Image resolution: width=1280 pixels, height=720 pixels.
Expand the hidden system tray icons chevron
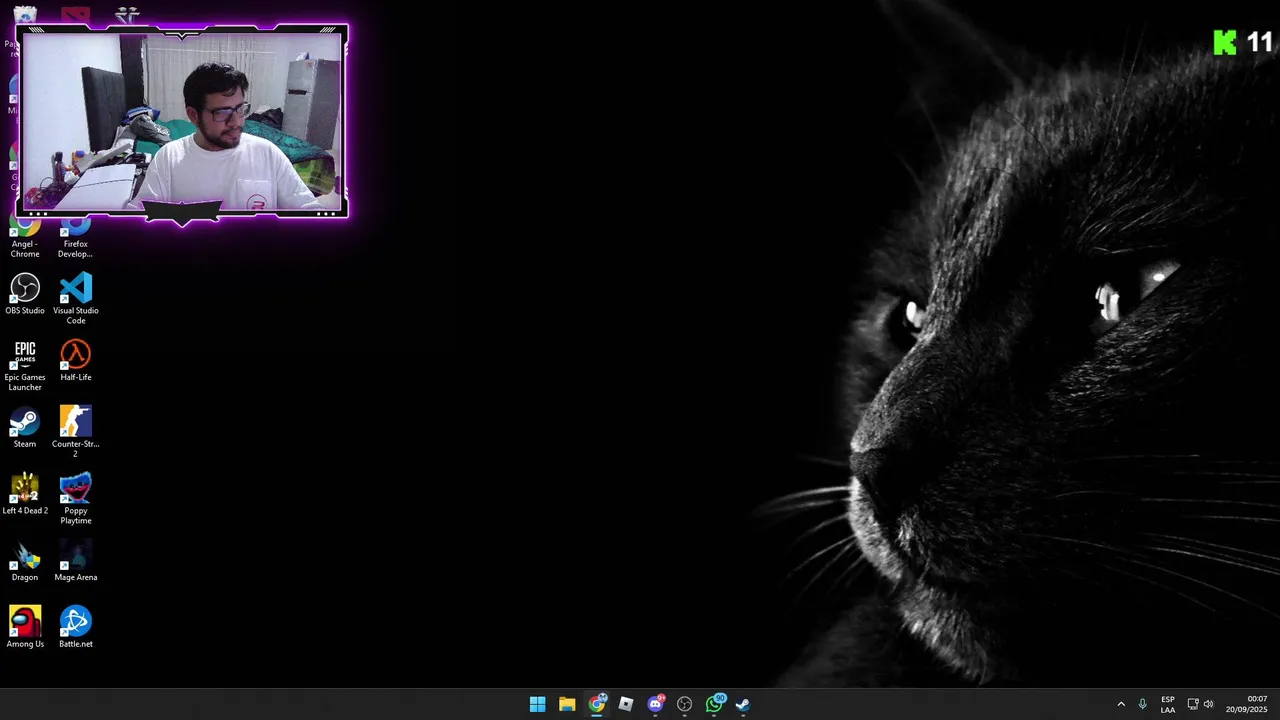click(x=1121, y=704)
